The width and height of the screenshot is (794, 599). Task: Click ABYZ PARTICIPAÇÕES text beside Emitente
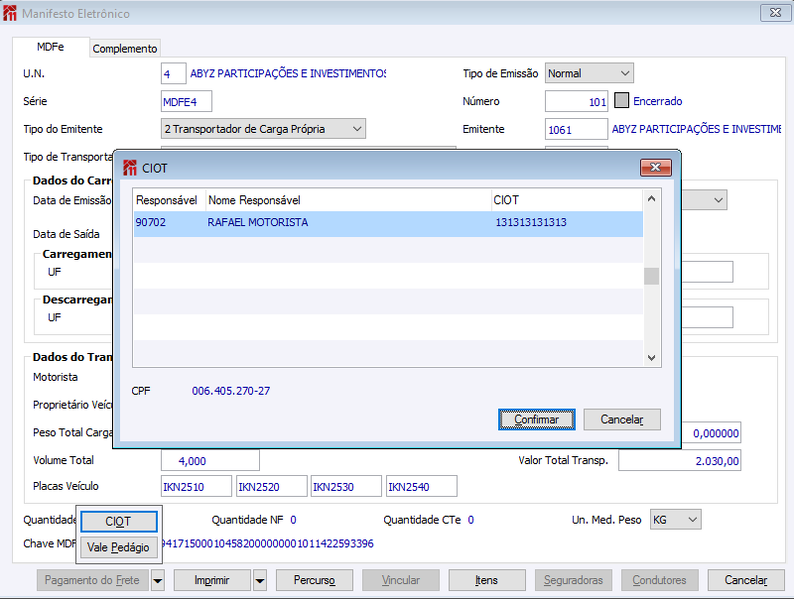pos(696,129)
